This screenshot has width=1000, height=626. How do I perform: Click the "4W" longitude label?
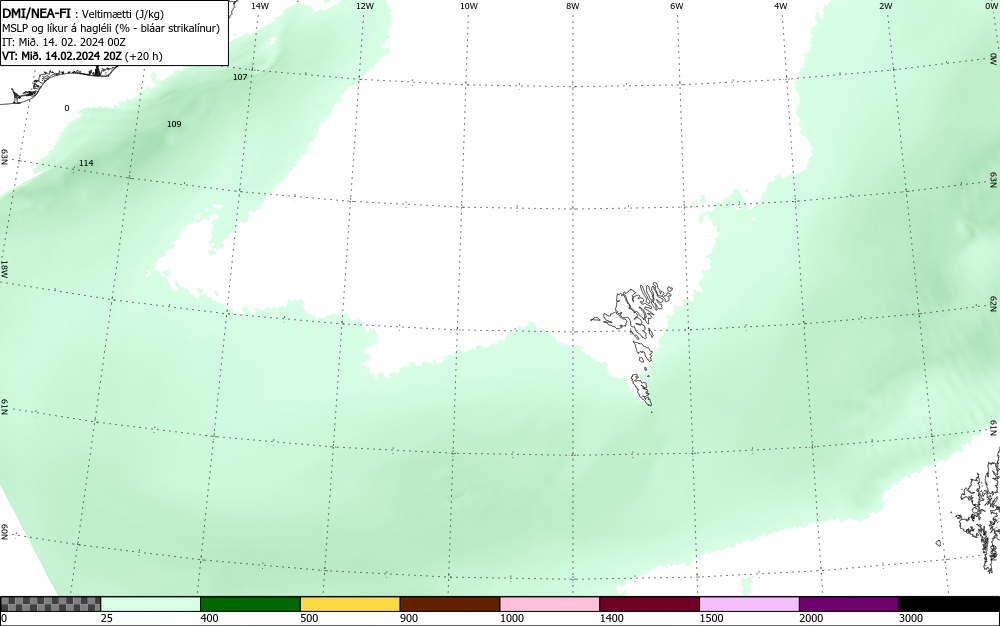781,6
